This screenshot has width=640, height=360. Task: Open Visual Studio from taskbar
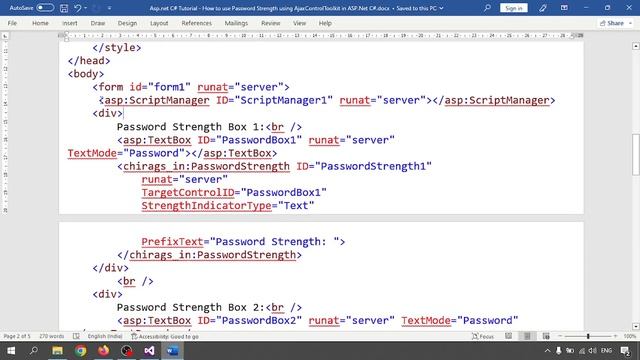(x=149, y=351)
